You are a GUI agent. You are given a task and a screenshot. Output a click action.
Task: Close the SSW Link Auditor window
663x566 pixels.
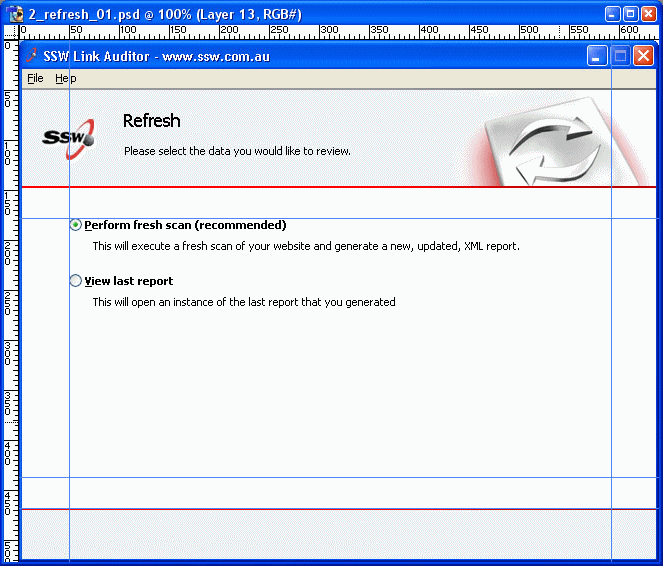(643, 56)
